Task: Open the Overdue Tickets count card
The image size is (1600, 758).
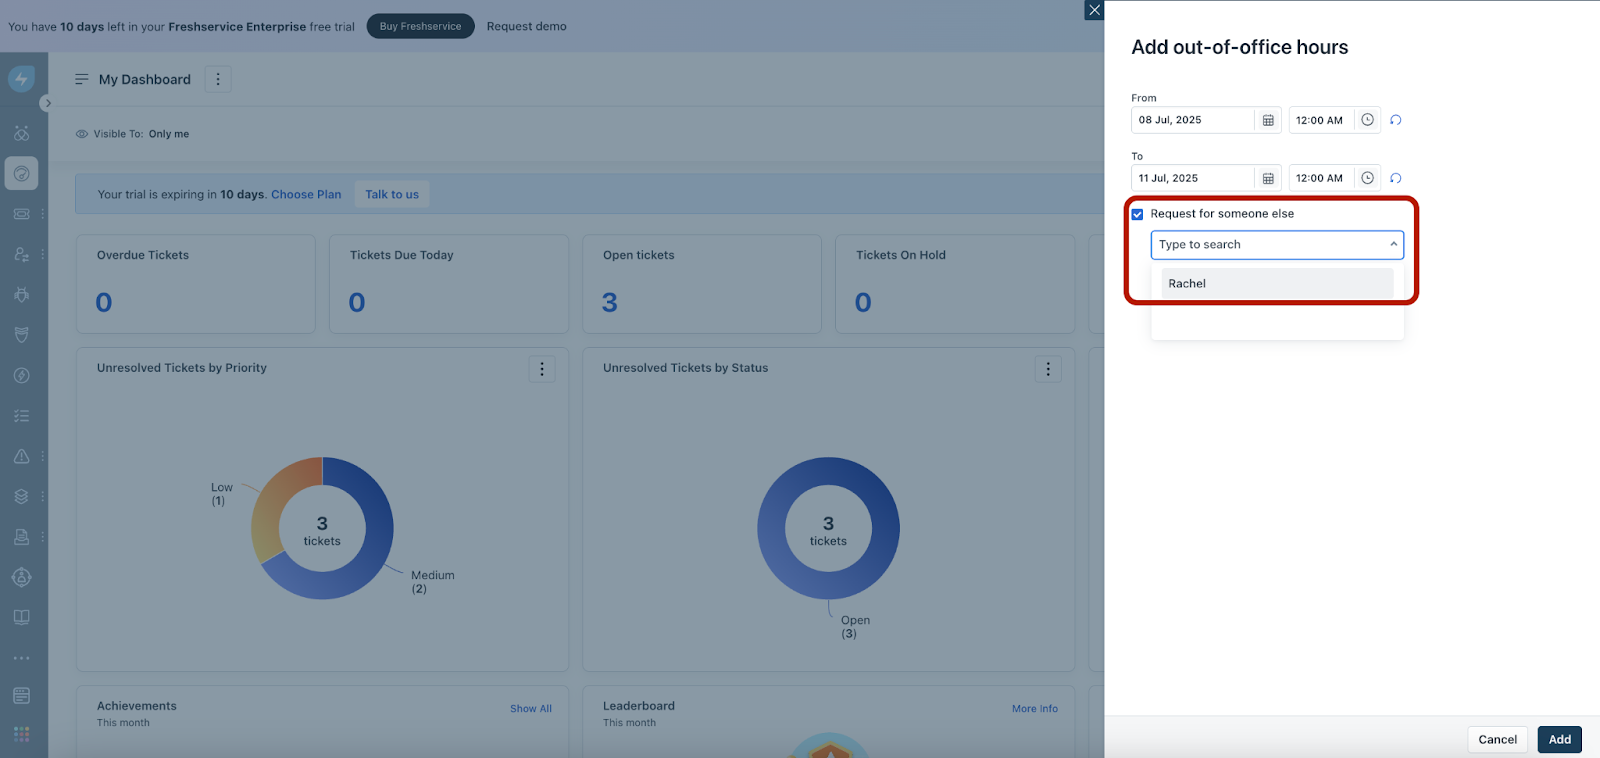Action: (196, 284)
